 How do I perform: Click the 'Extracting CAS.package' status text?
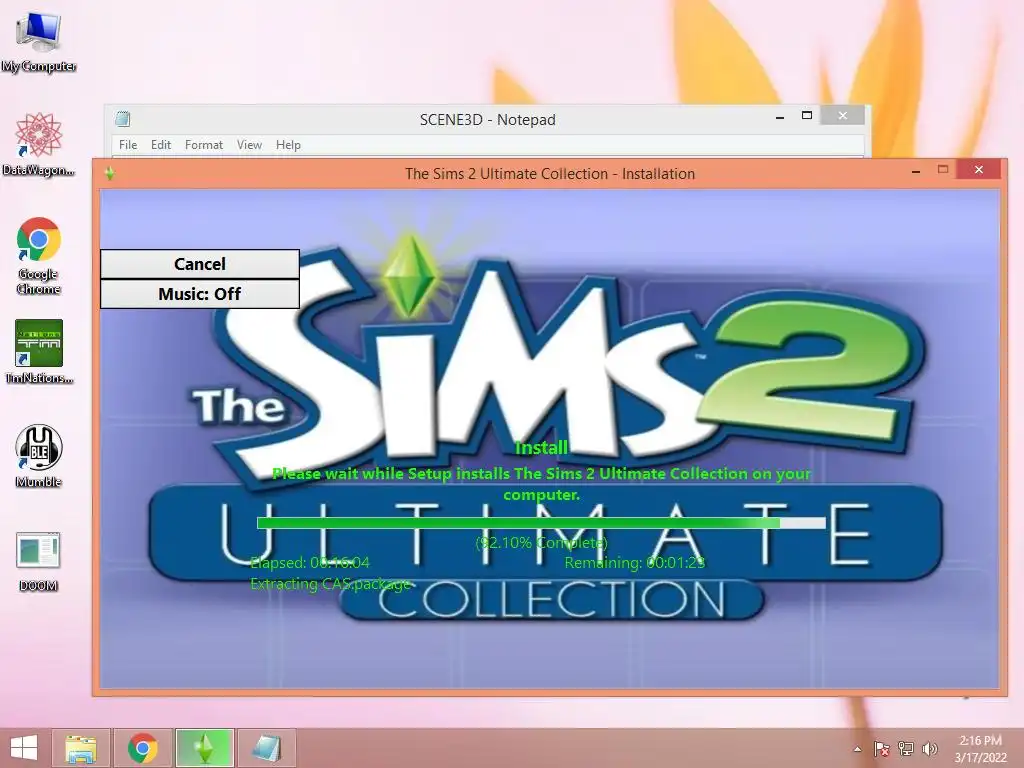(330, 584)
